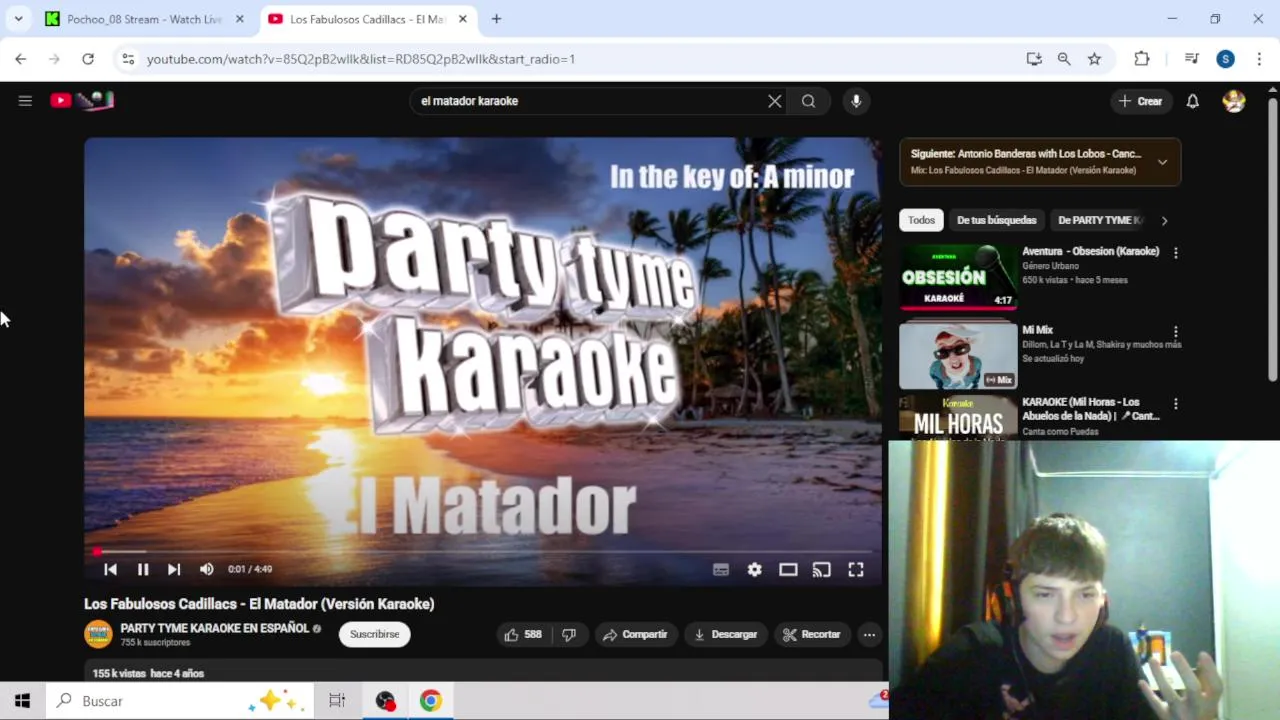
Task: Dislike the video
Action: 569,634
